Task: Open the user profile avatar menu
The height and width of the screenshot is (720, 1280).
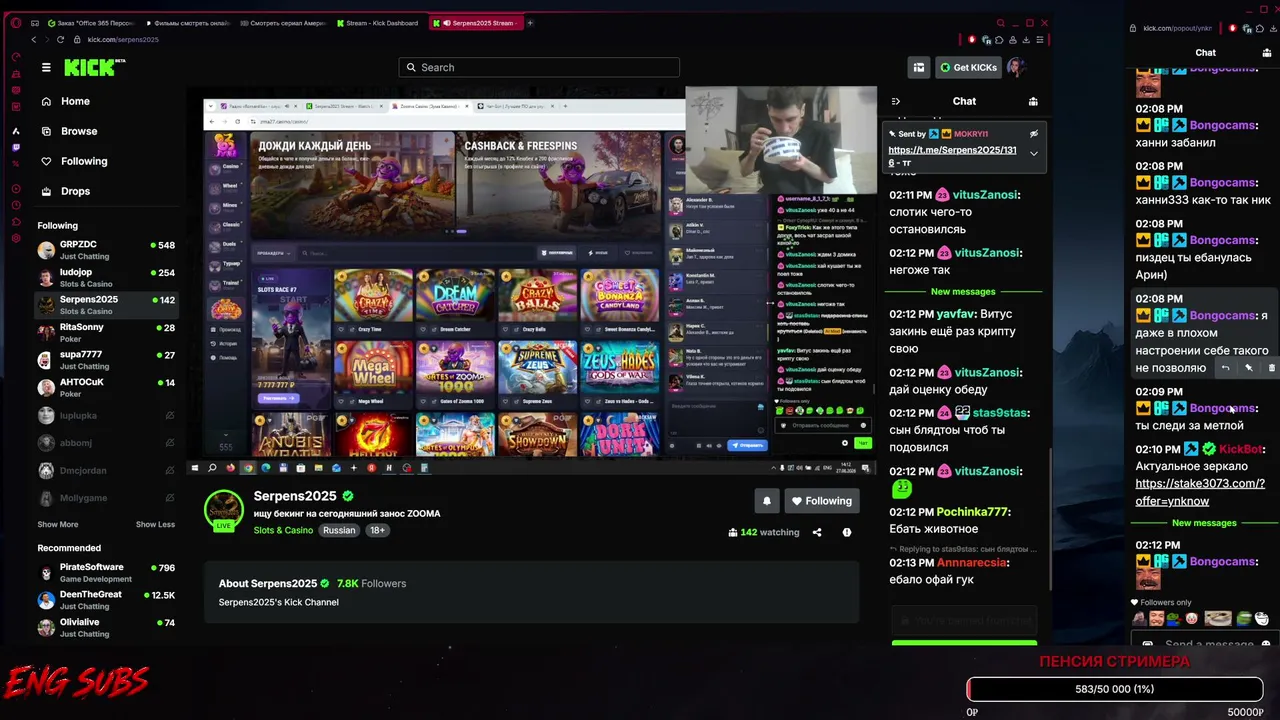Action: pos(1016,67)
